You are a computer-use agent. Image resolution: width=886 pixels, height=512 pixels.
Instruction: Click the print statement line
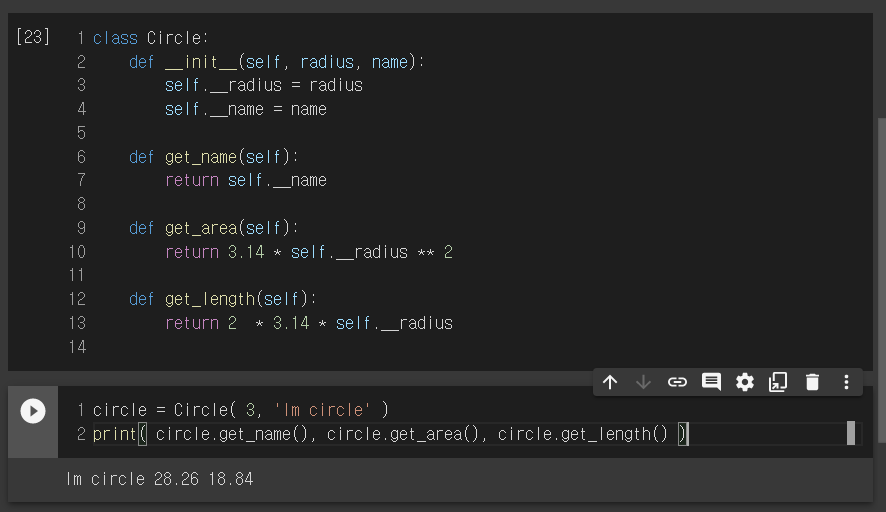pos(390,434)
